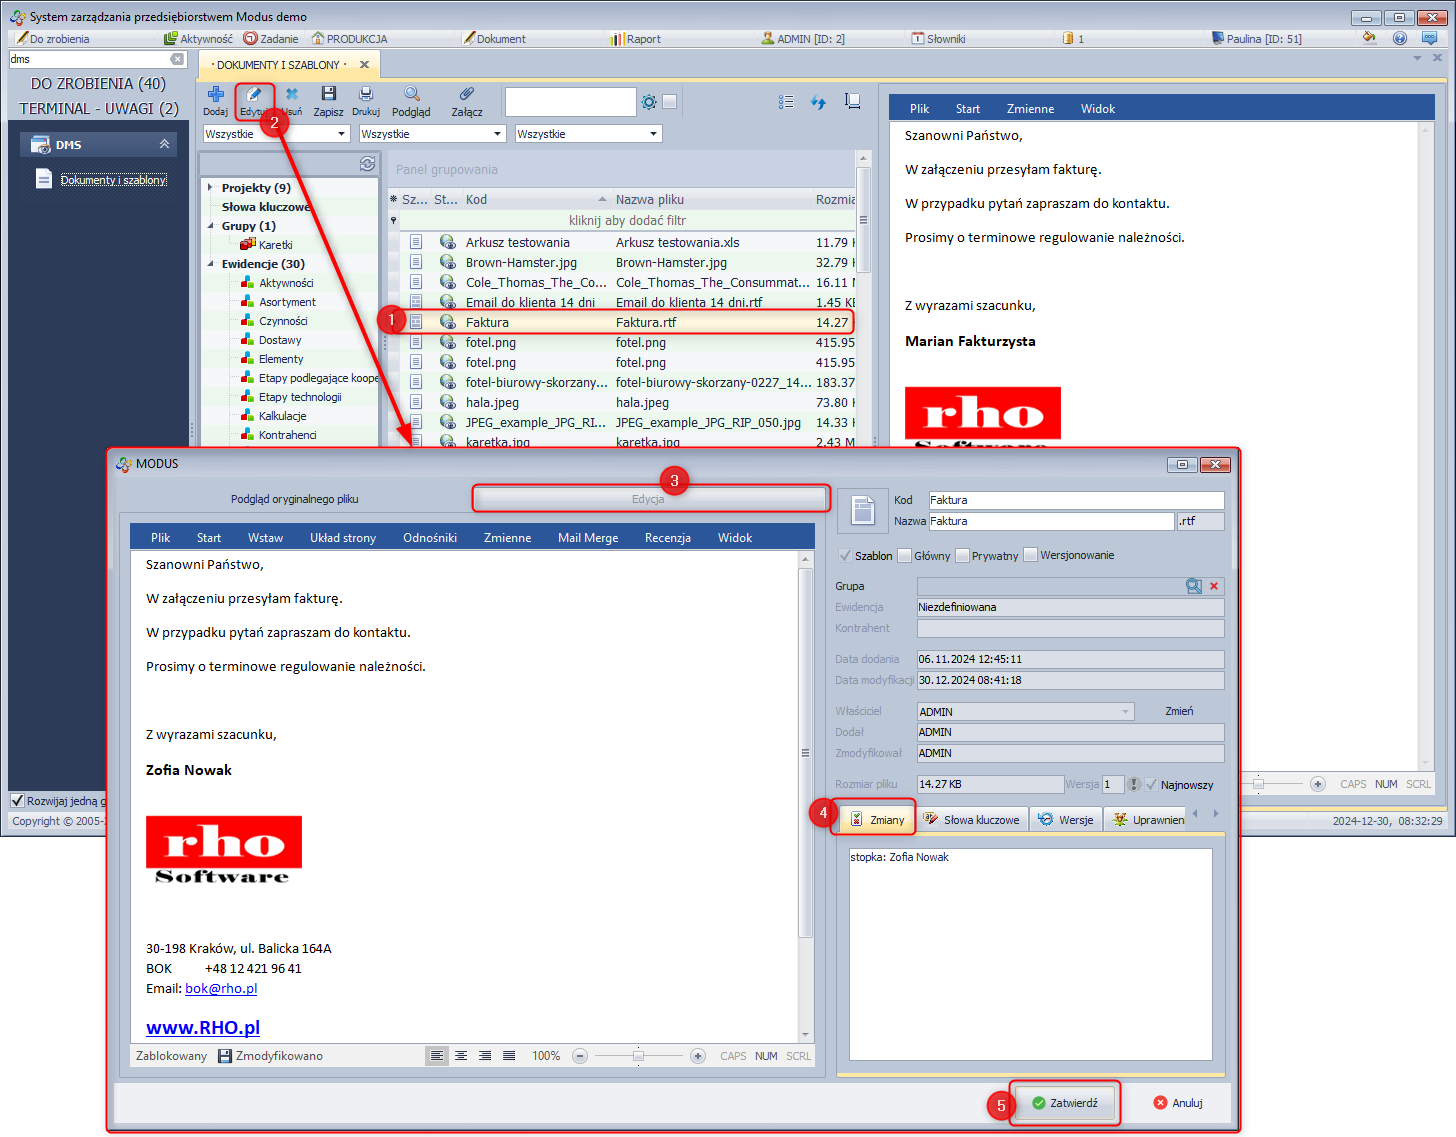The height and width of the screenshot is (1137, 1456).
Task: Click the Grupa lookup magnifier icon
Action: [1194, 586]
